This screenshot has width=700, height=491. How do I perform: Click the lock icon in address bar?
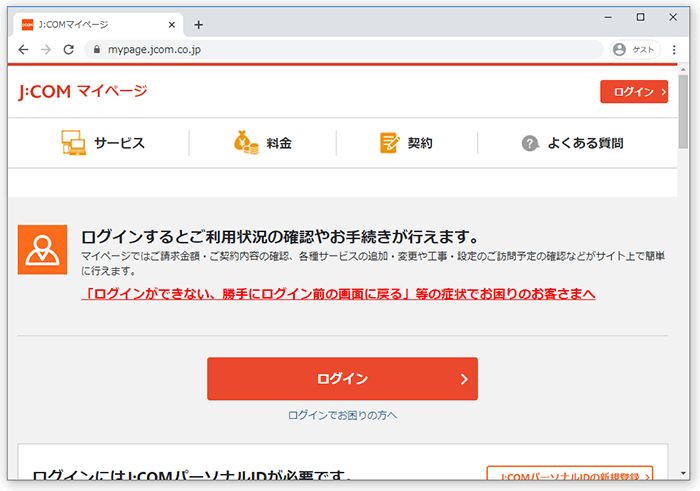pos(96,50)
